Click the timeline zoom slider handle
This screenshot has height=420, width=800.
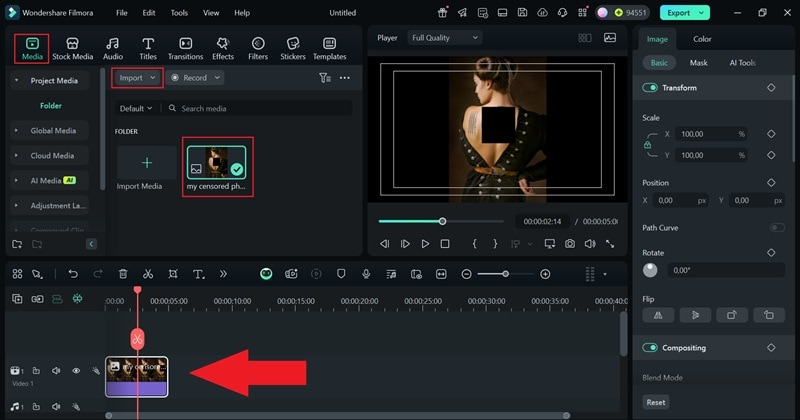click(505, 274)
